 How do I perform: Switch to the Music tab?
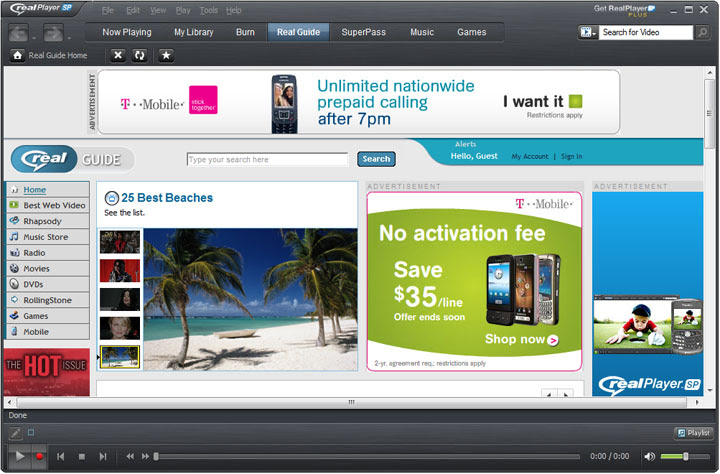click(422, 32)
